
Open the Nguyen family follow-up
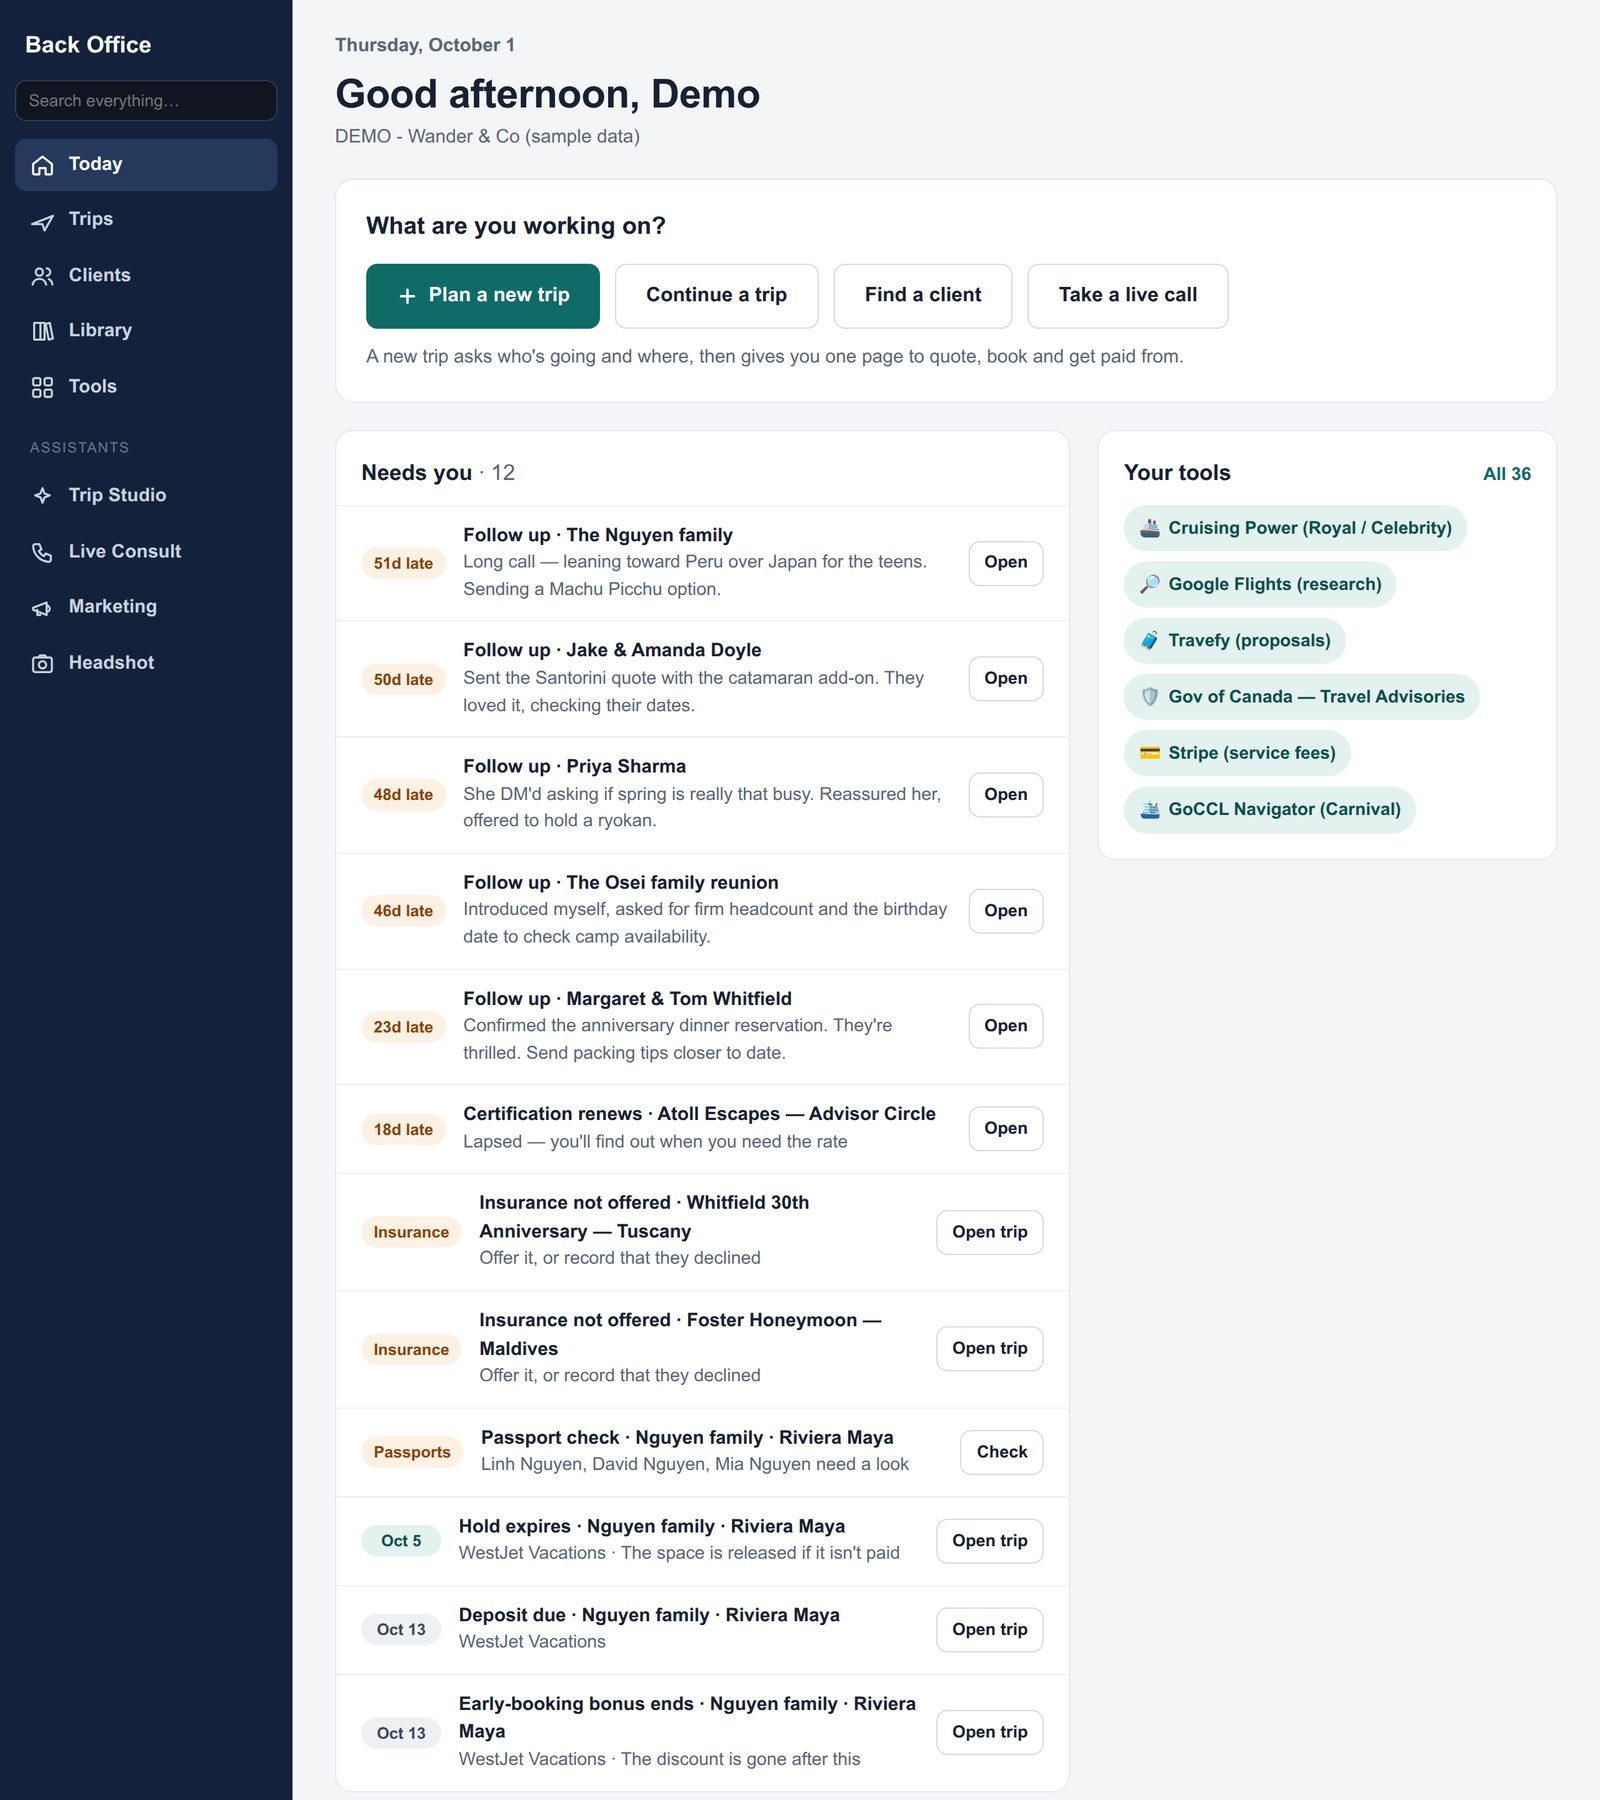(1005, 563)
